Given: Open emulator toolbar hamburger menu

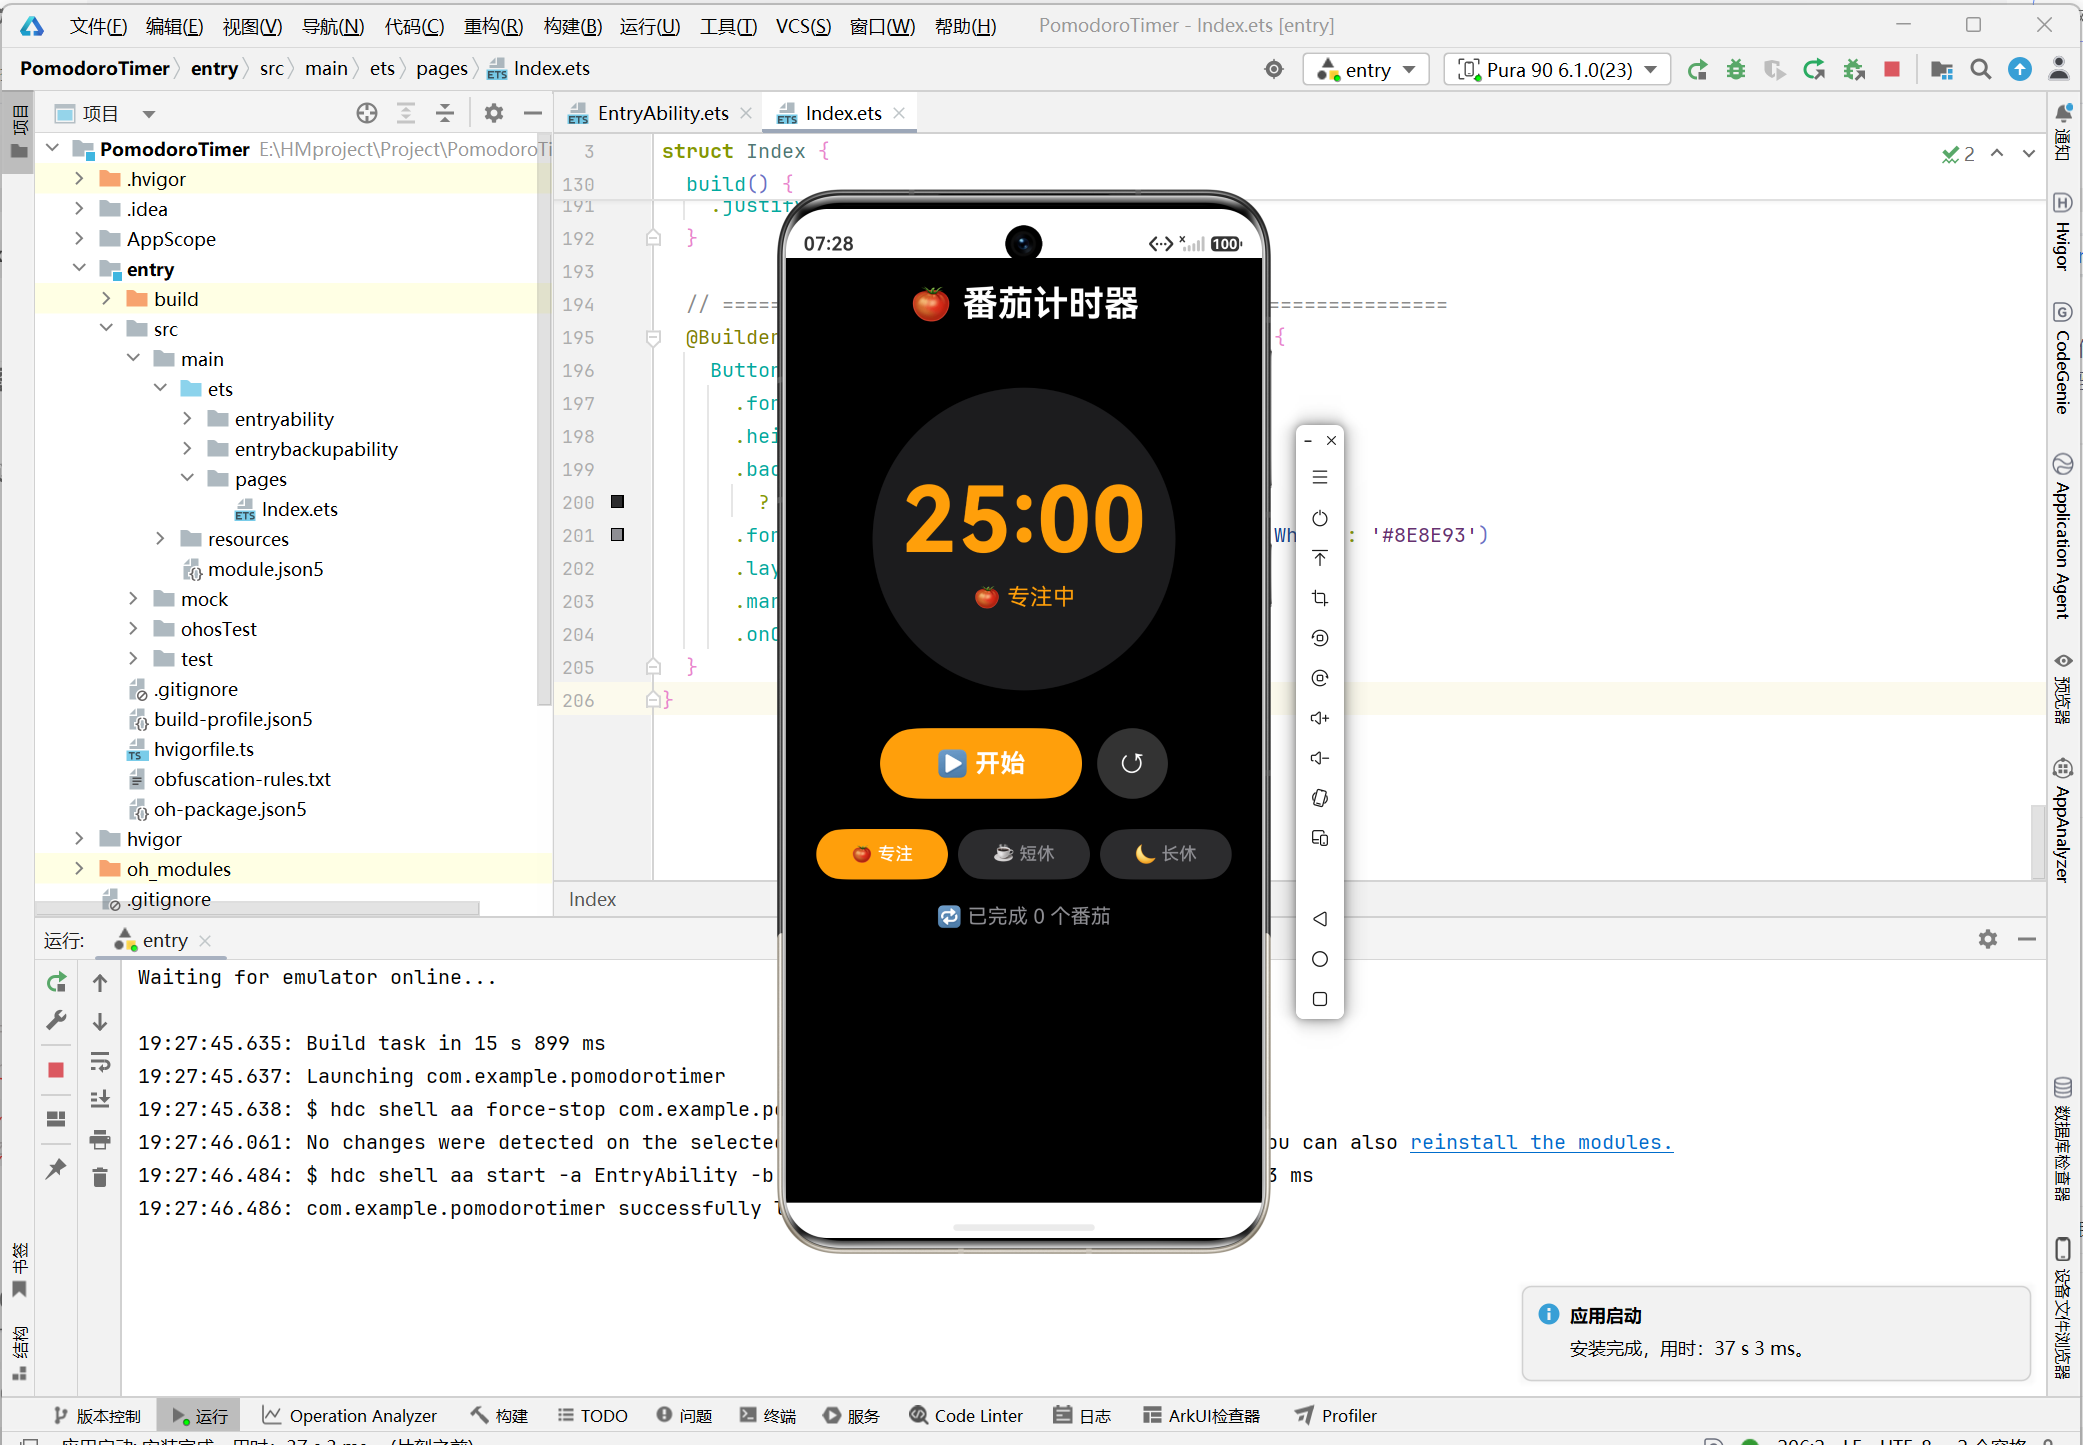Looking at the screenshot, I should (x=1320, y=478).
